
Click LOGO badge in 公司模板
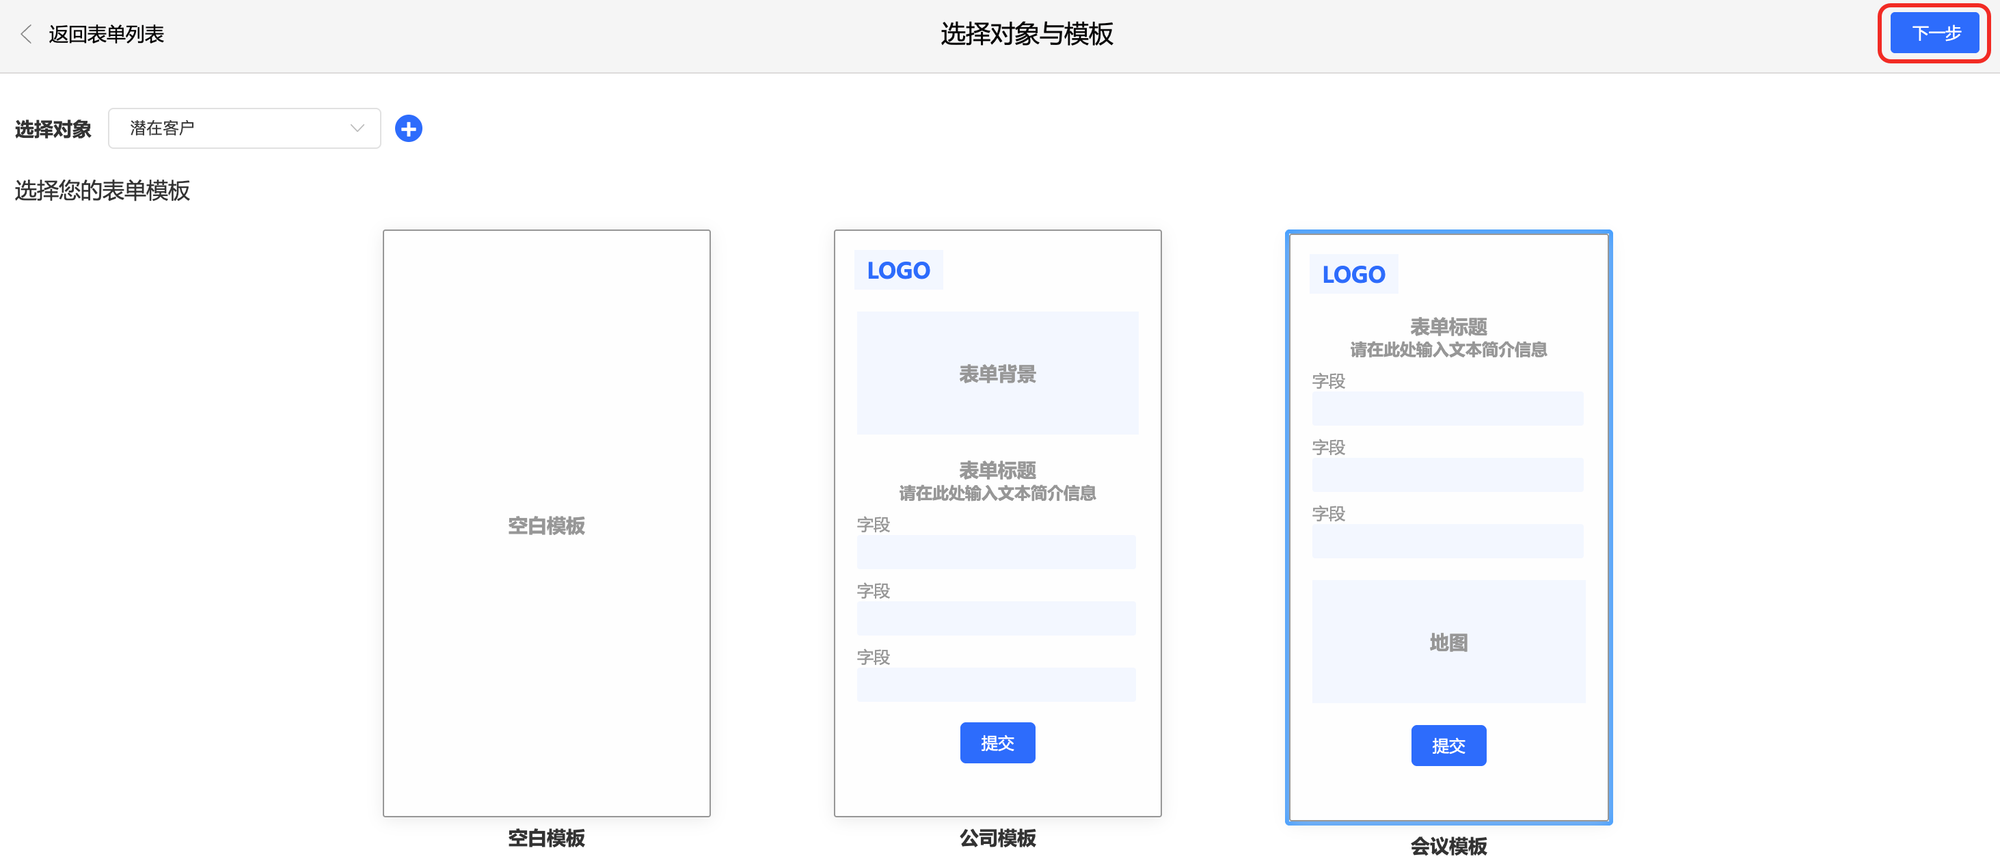tap(898, 271)
